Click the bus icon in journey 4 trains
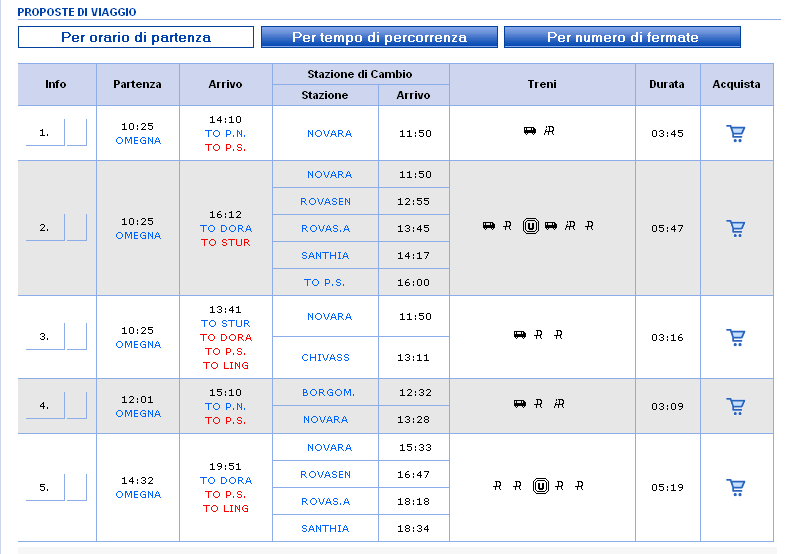Image resolution: width=800 pixels, height=554 pixels. point(519,404)
